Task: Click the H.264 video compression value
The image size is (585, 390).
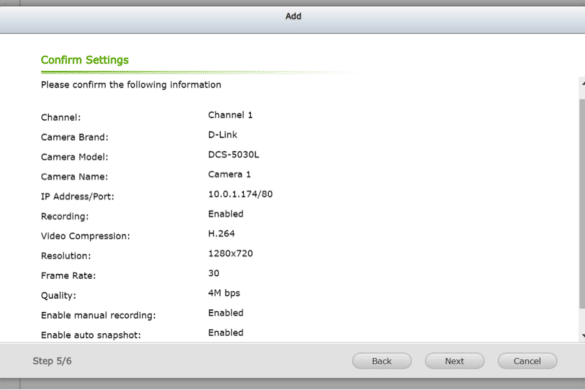Action: coord(221,234)
